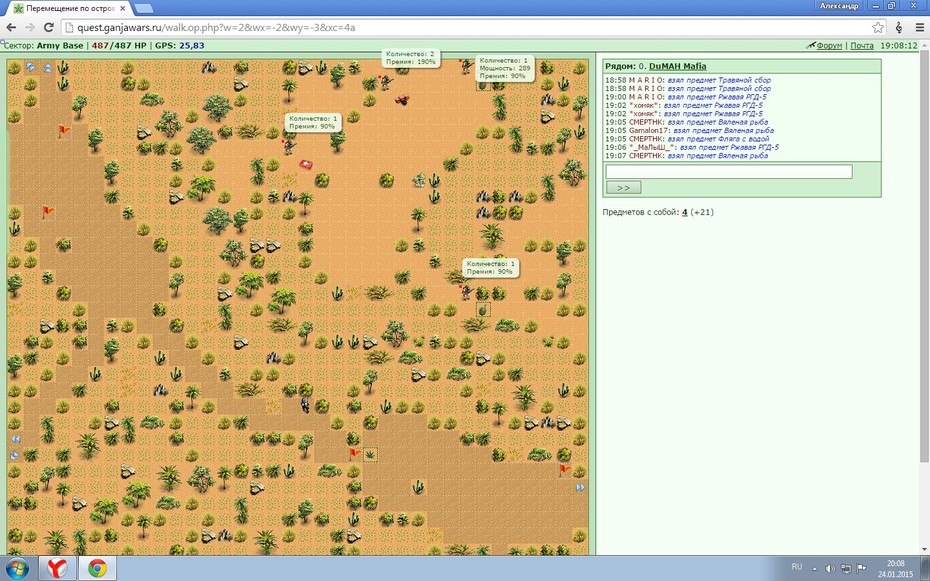Open the Action Center flag icon
Image resolution: width=930 pixels, height=581 pixels.
point(862,569)
